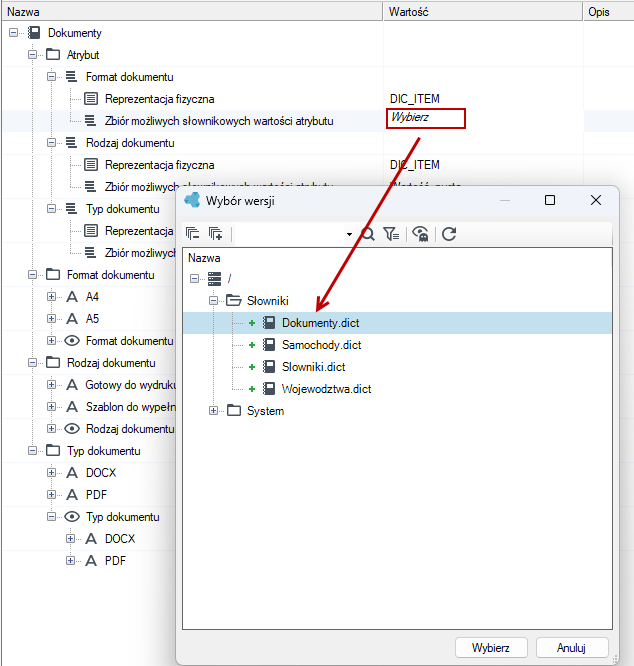Screen dimensions: 634x666
Task: Select Samochody.dict in the list
Action: [321, 345]
